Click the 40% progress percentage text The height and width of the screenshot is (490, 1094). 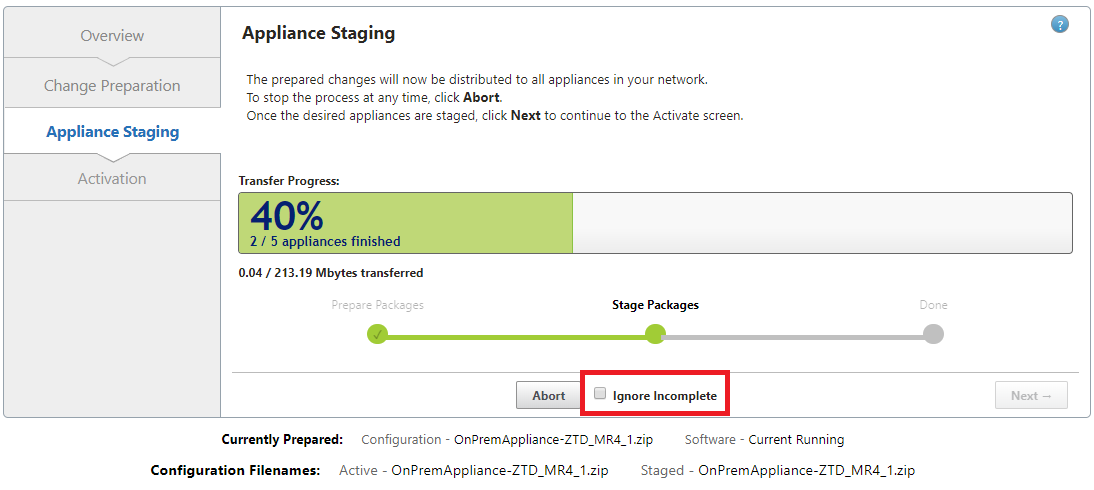click(x=287, y=216)
